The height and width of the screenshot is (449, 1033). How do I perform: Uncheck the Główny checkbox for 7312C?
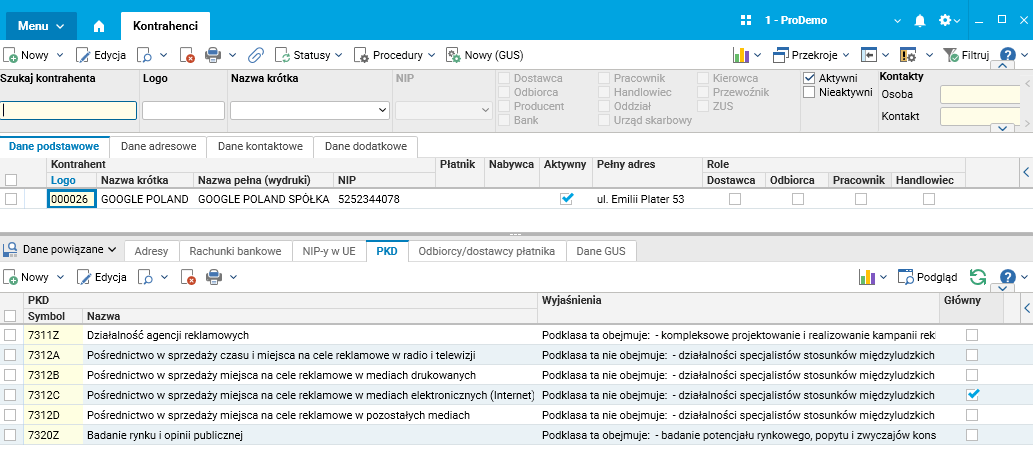pos(972,395)
